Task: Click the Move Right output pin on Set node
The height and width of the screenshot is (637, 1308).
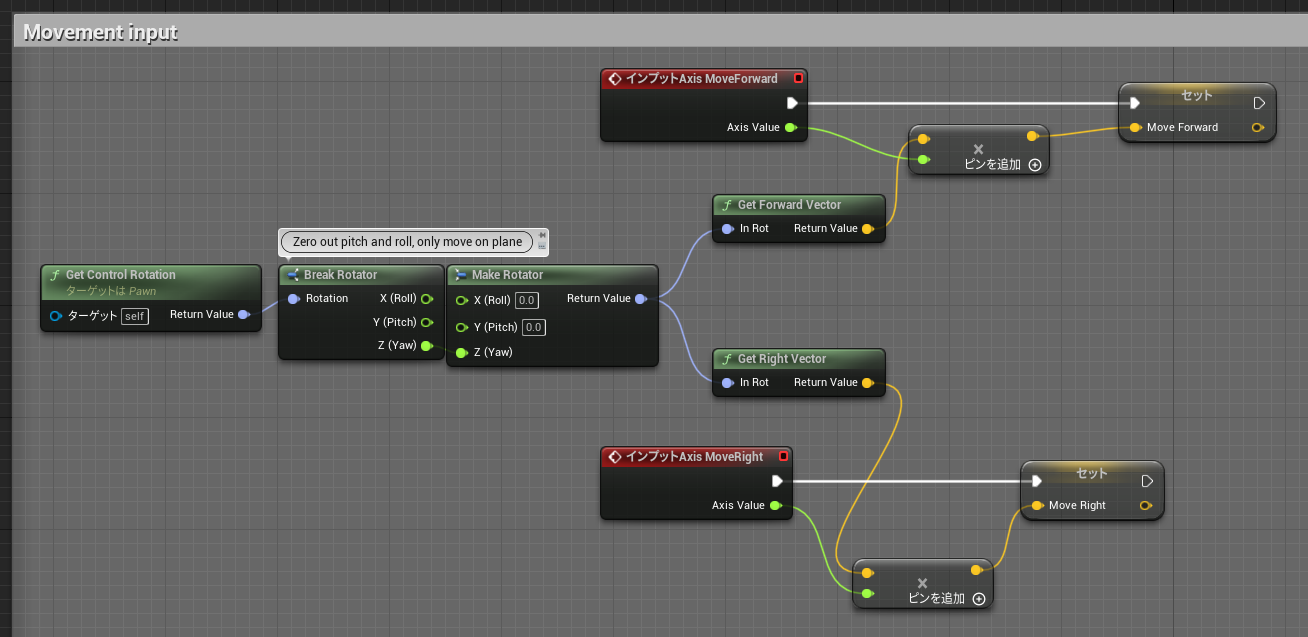Action: tap(1146, 505)
